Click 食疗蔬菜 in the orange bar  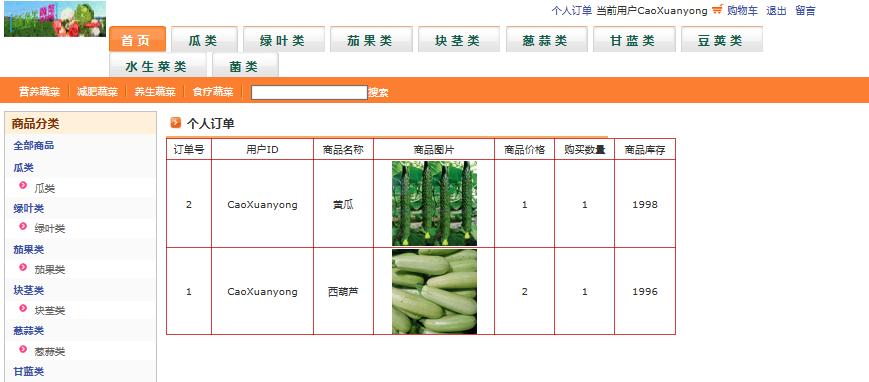click(213, 92)
